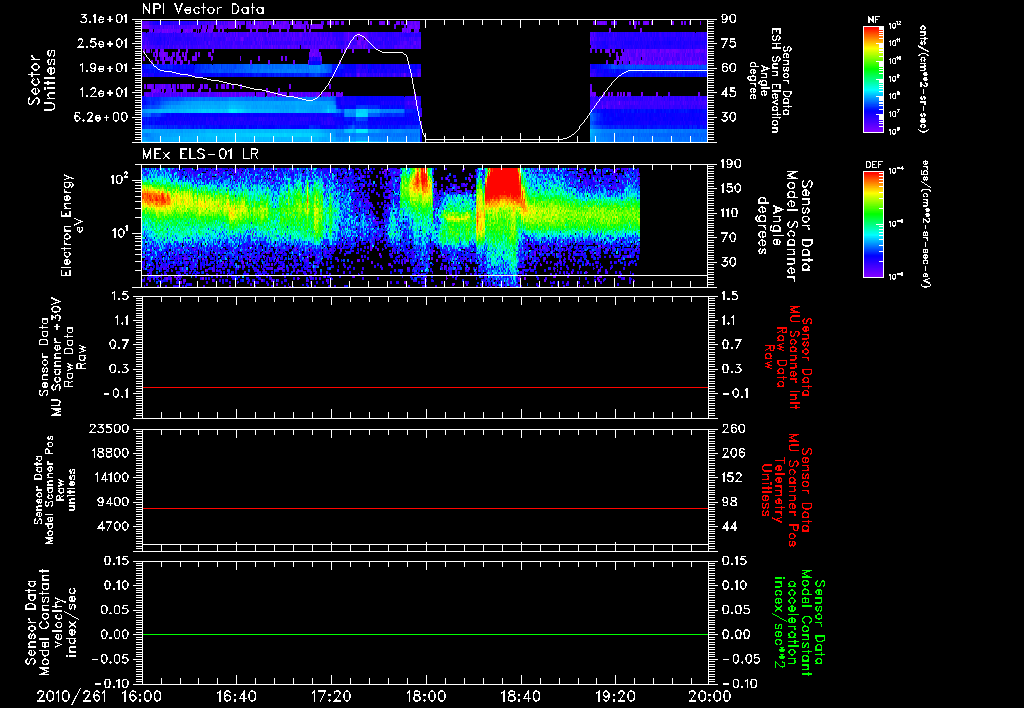Click the 70 scanner angle tick label
Image resolution: width=1024 pixels, height=708 pixels.
[x=728, y=238]
